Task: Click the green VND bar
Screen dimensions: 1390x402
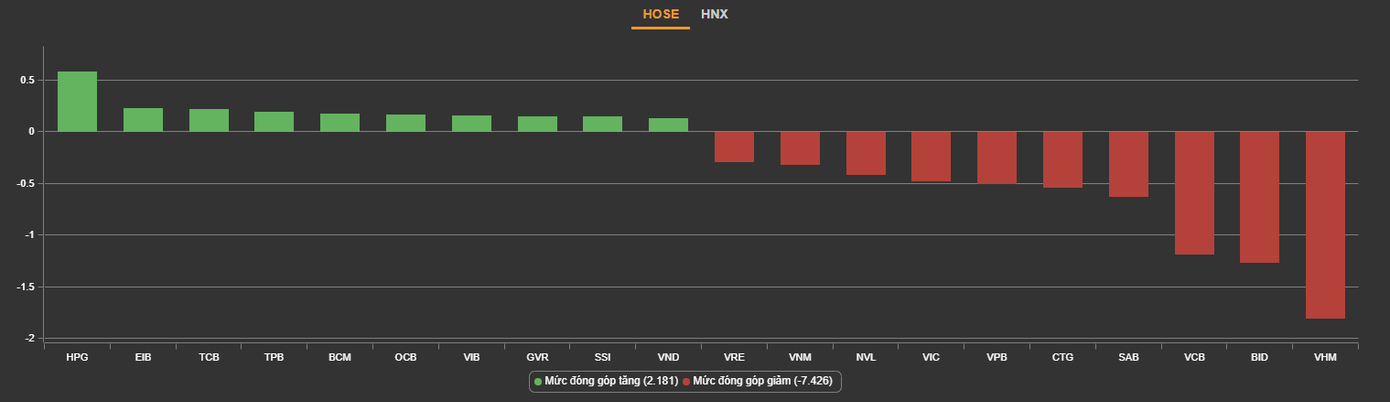Action: [x=668, y=125]
